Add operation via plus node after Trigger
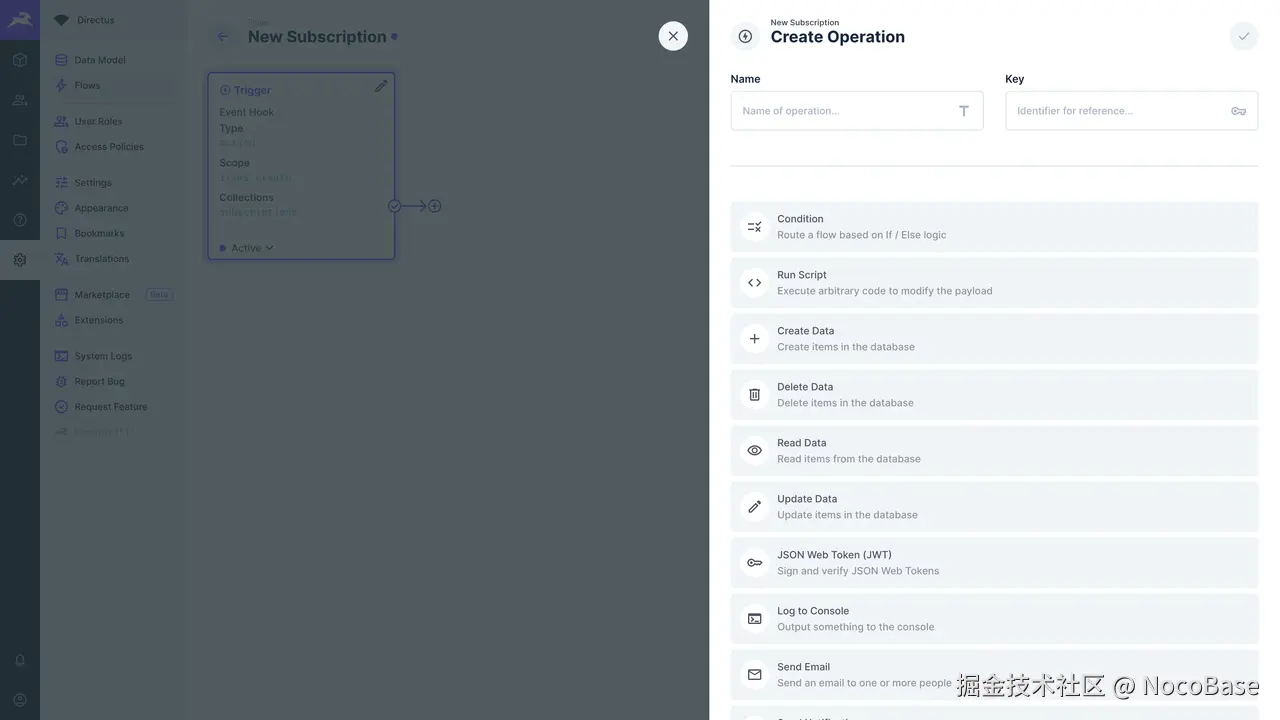Screen dimensions: 1280x720 click(x=434, y=206)
